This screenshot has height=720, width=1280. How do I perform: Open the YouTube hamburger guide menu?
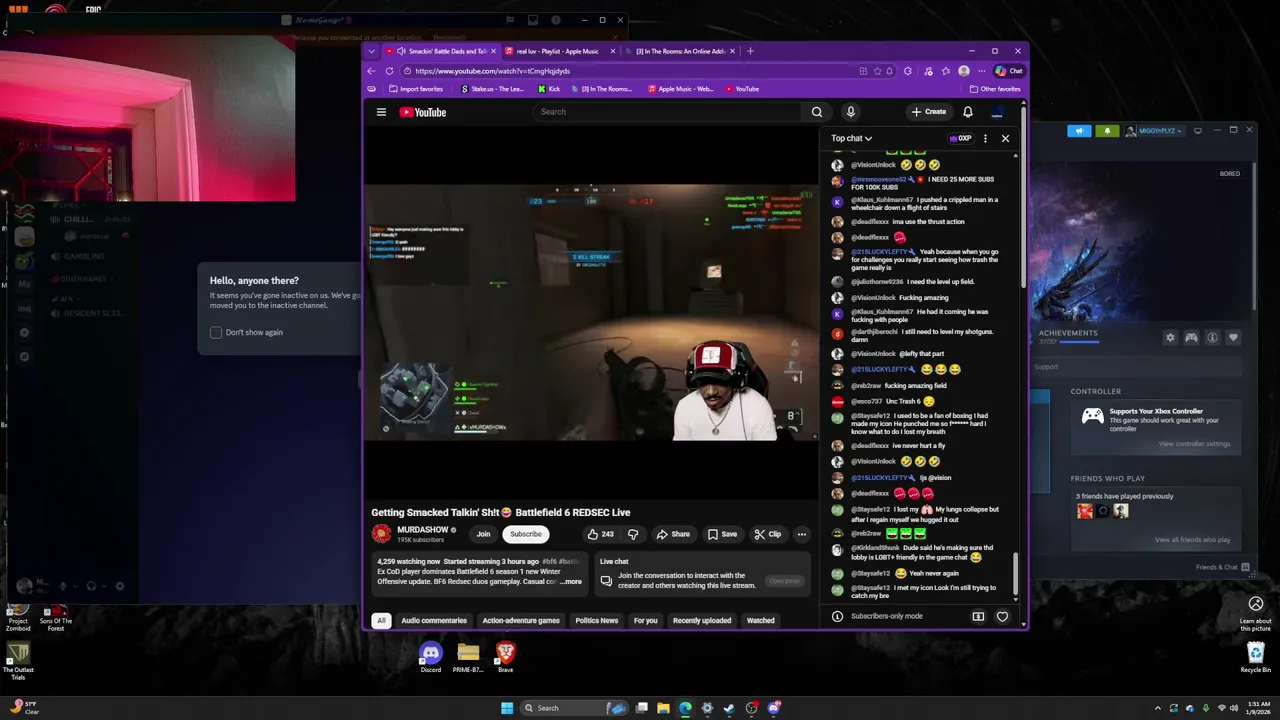tap(381, 112)
